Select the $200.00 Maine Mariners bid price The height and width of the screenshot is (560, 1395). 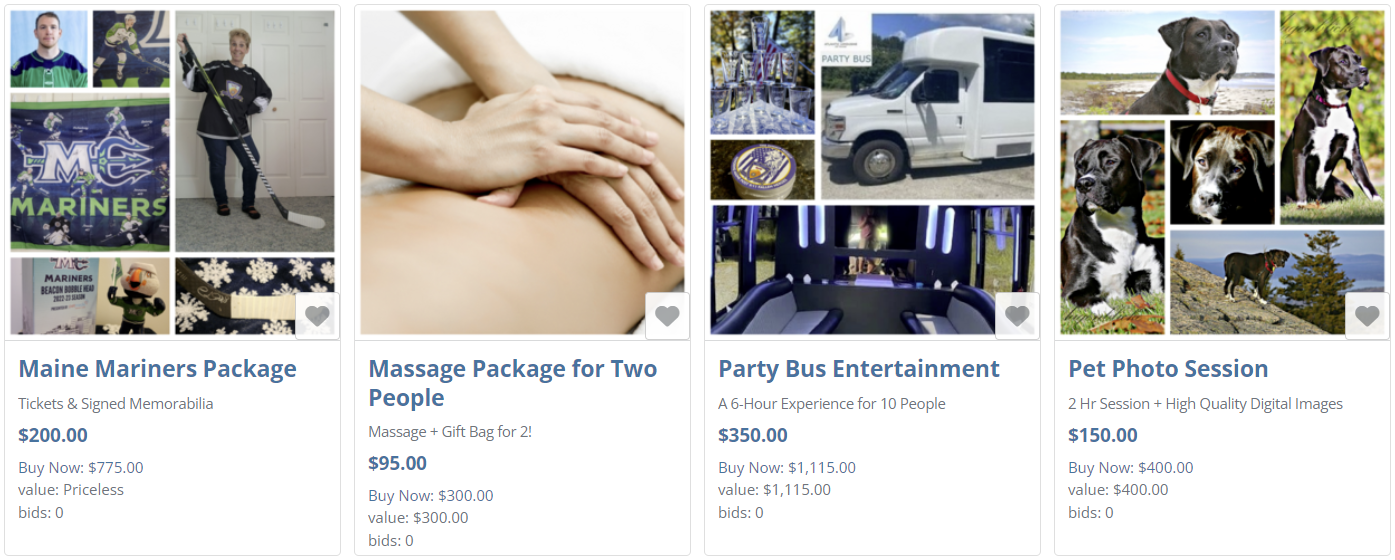click(x=53, y=435)
